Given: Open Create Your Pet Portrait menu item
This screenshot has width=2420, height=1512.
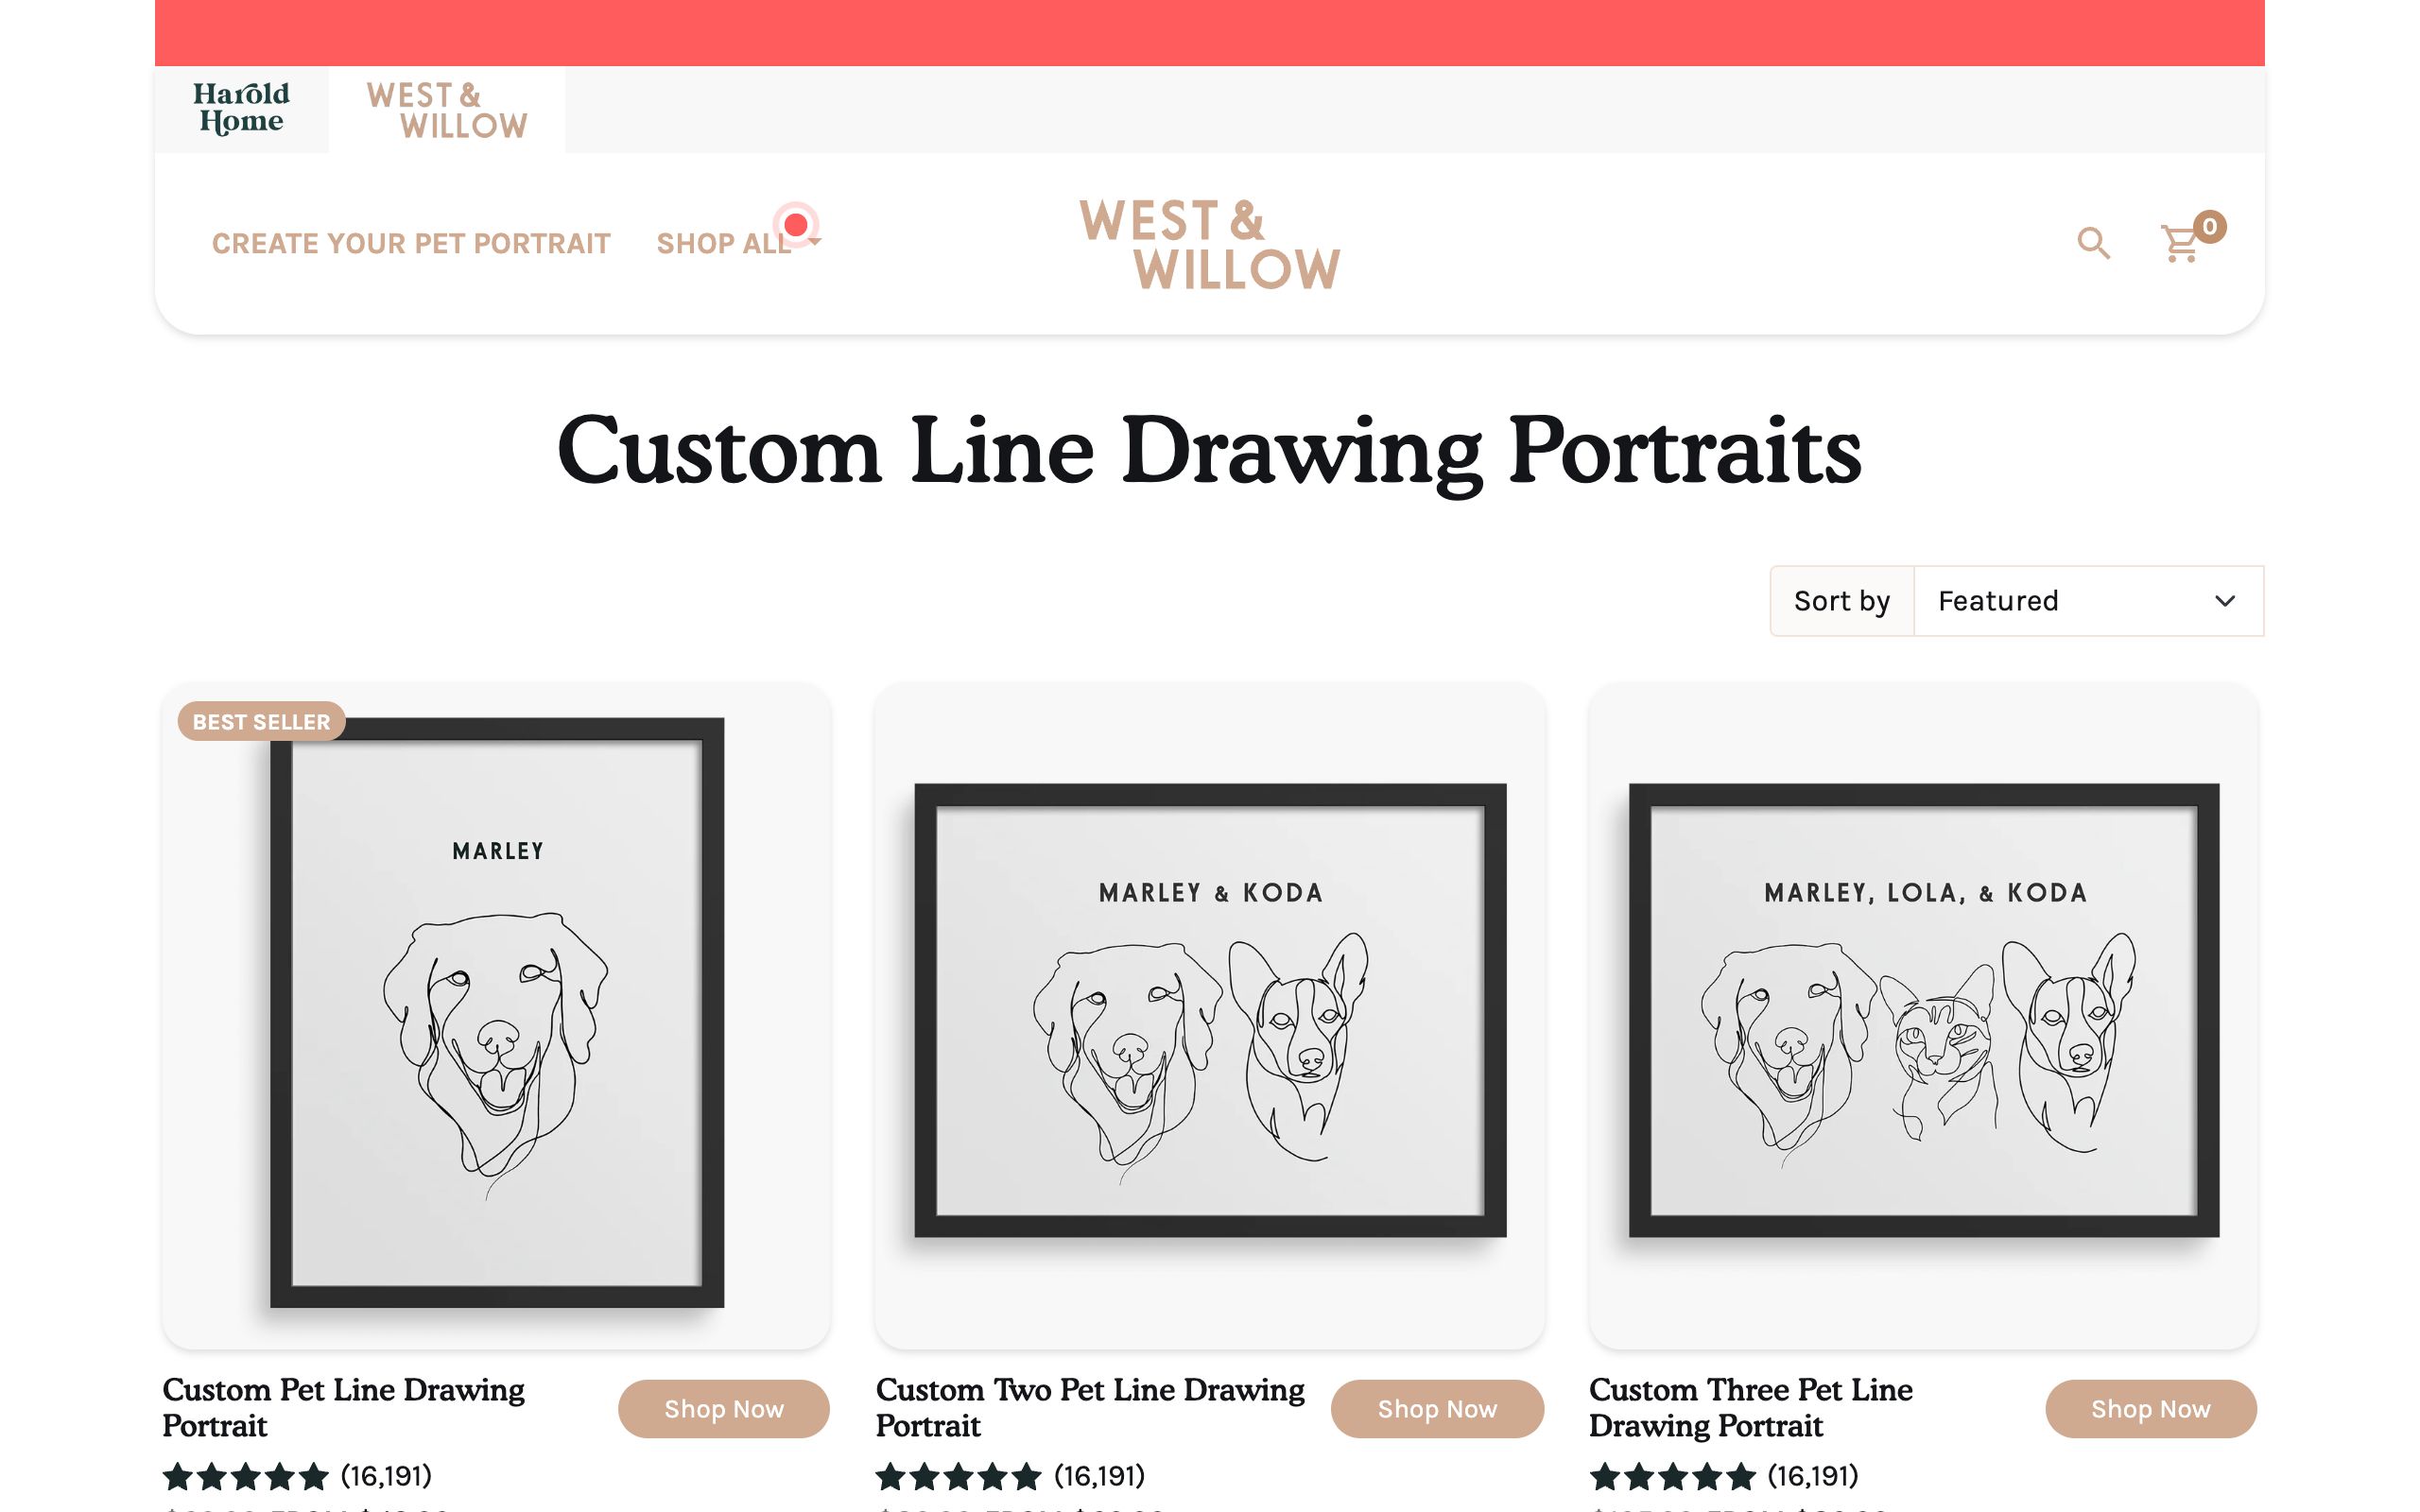Looking at the screenshot, I should pyautogui.click(x=410, y=244).
